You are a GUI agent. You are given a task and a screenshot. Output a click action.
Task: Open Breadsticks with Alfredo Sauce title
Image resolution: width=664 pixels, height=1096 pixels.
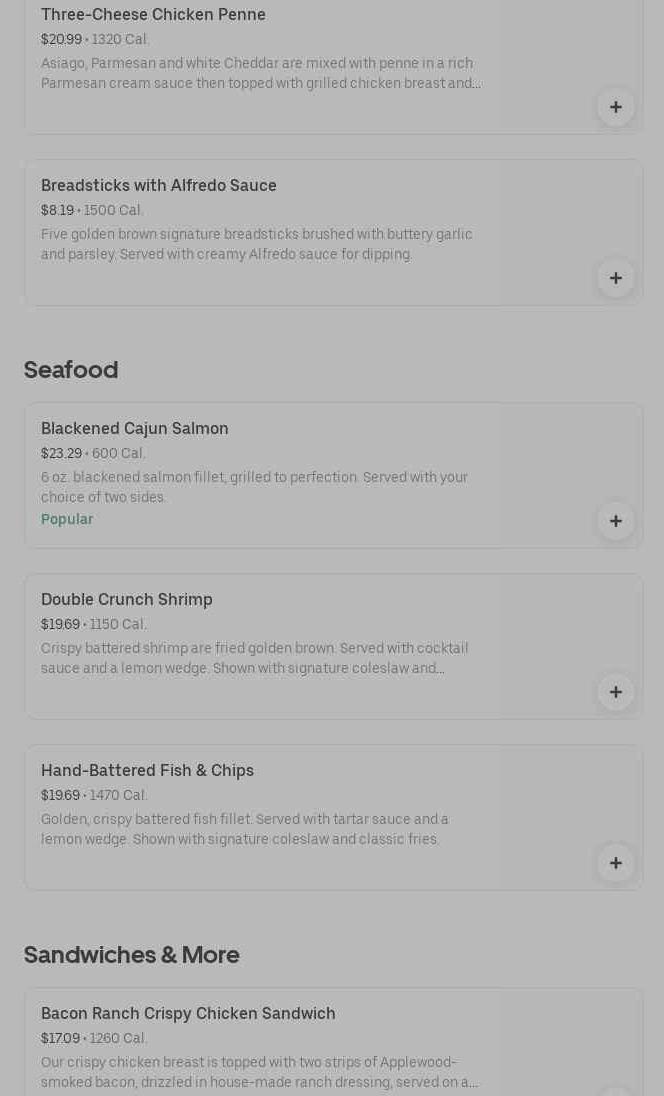coord(159,185)
